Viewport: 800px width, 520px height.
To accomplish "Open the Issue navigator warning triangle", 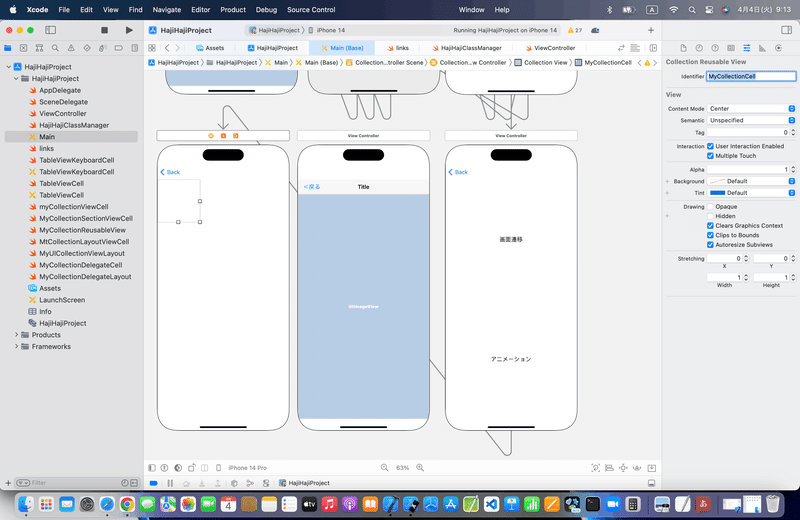I will coord(71,48).
